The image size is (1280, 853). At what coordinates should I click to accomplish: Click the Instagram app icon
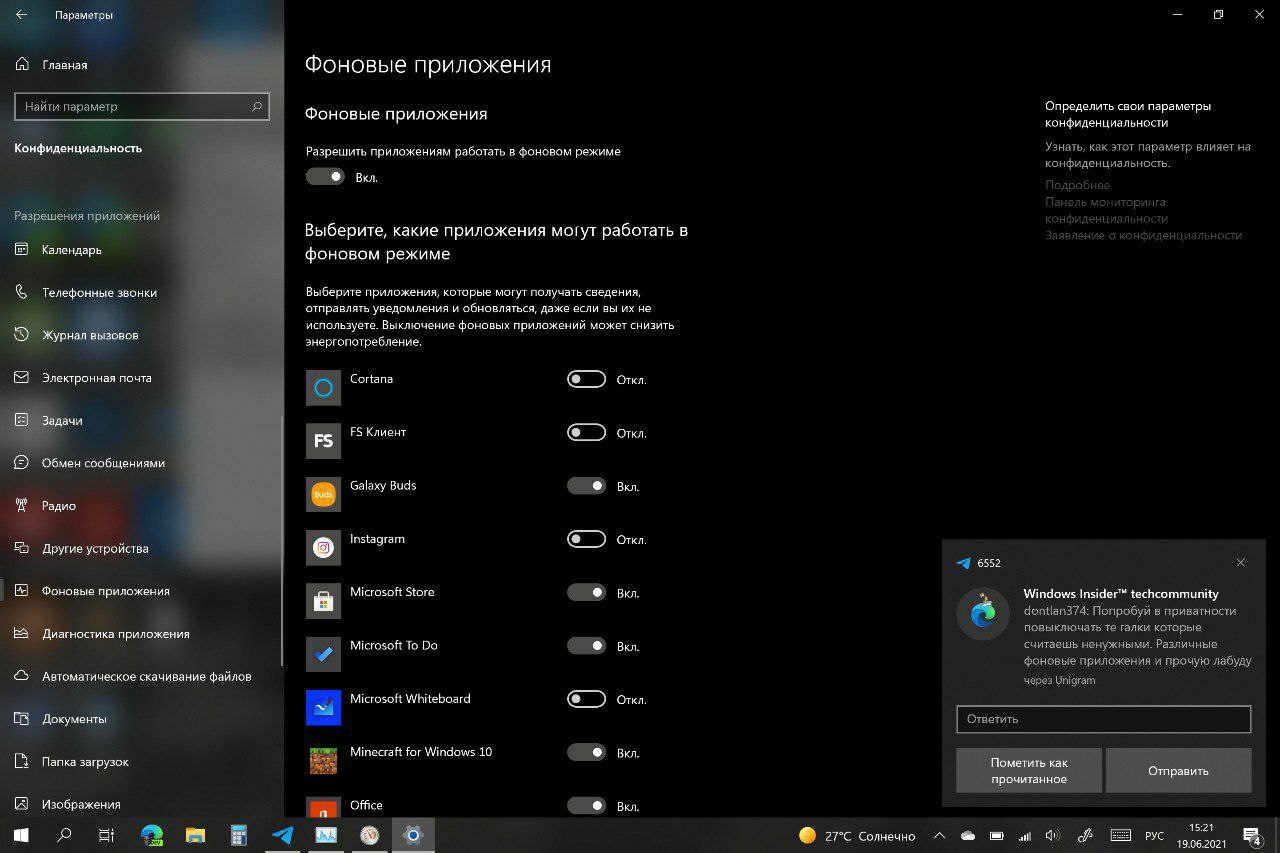coord(323,547)
